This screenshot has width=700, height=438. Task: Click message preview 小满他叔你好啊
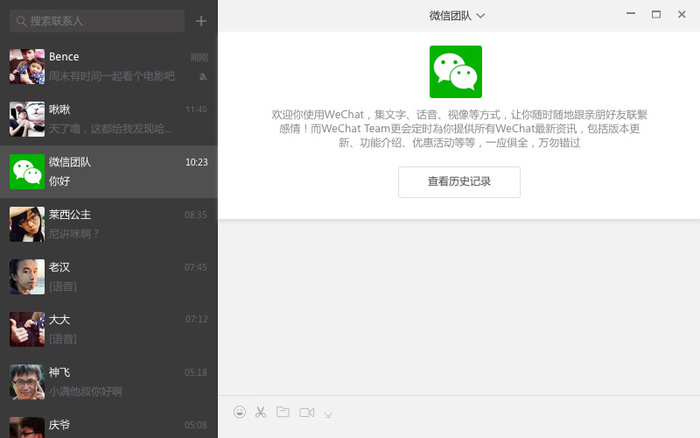click(x=85, y=392)
